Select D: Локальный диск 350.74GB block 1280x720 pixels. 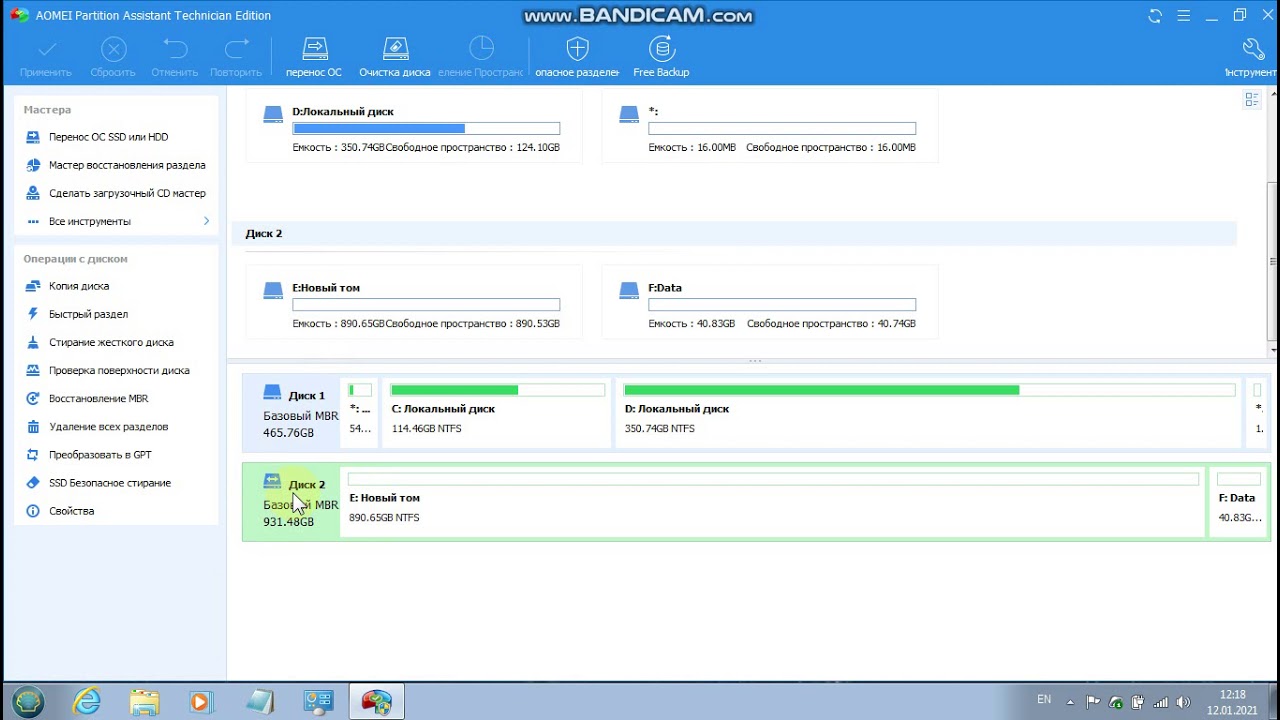(x=929, y=412)
